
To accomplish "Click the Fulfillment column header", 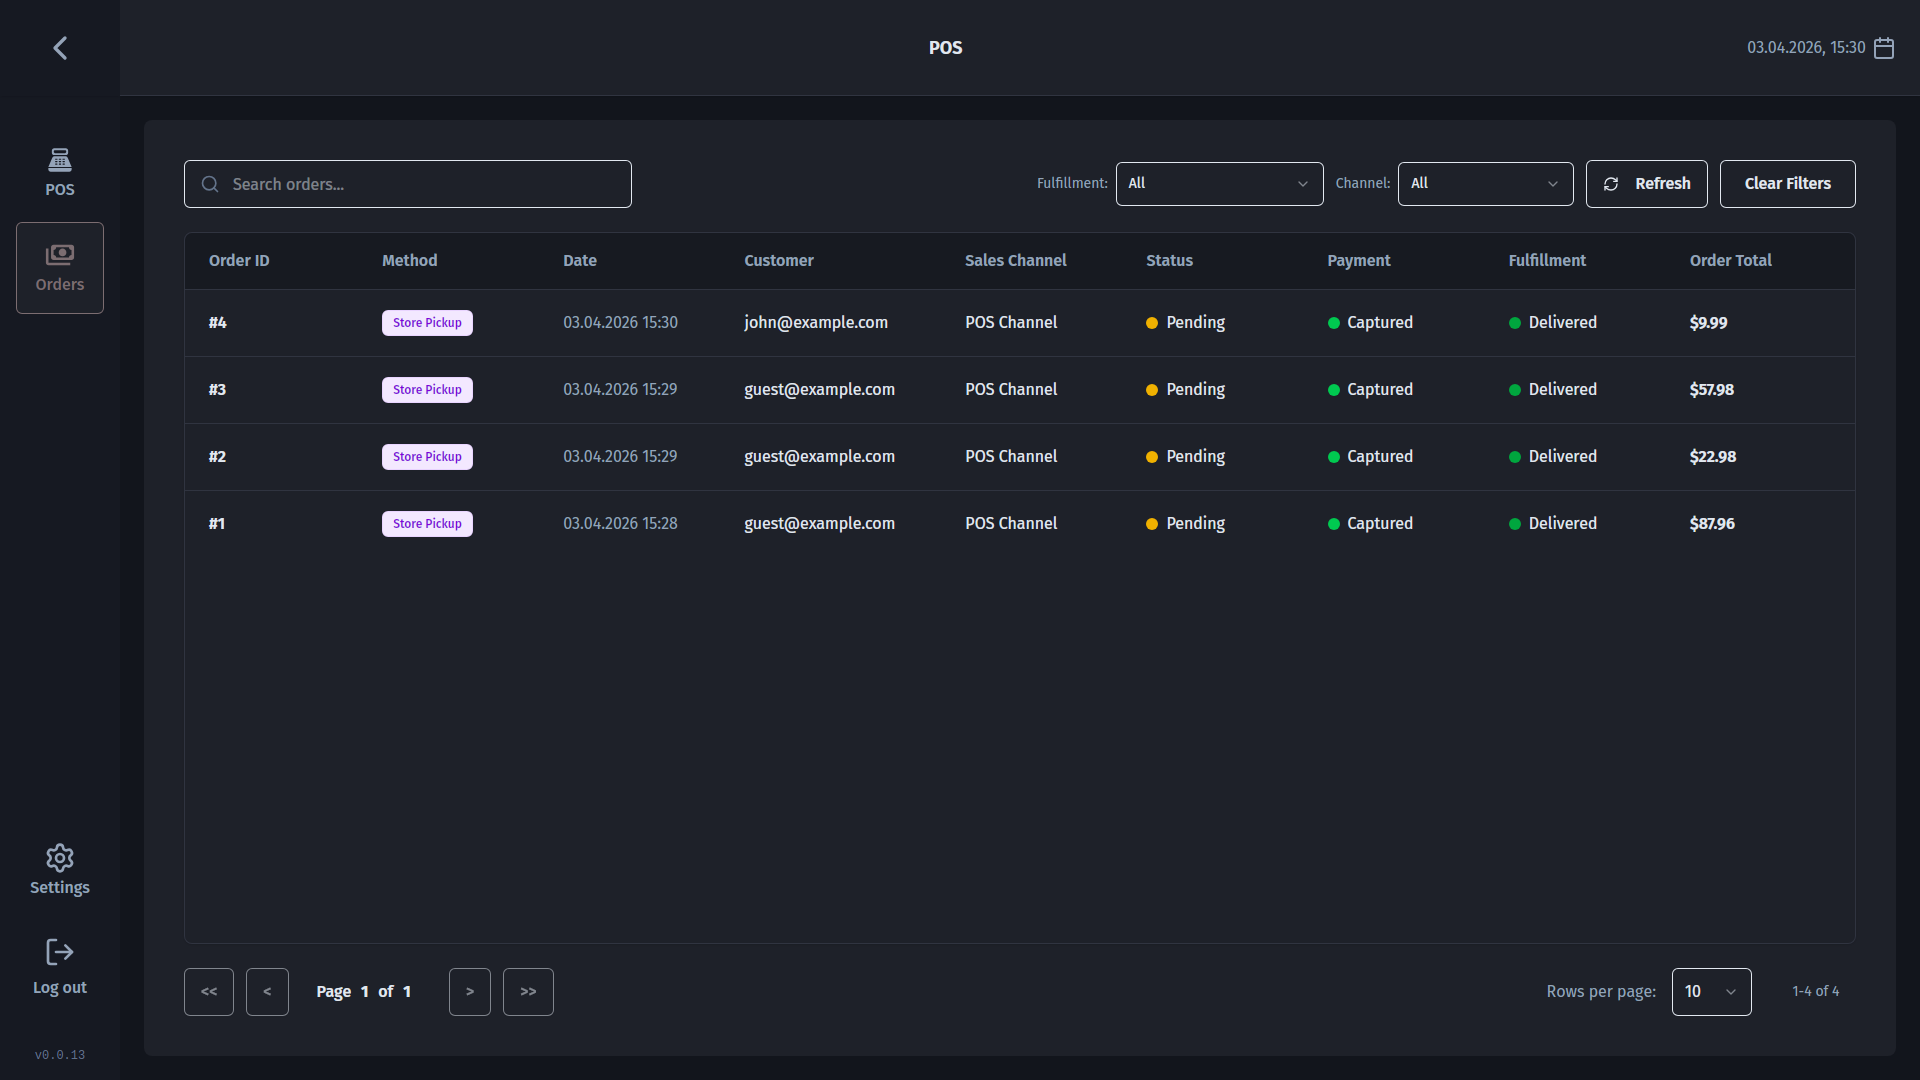I will 1547,261.
